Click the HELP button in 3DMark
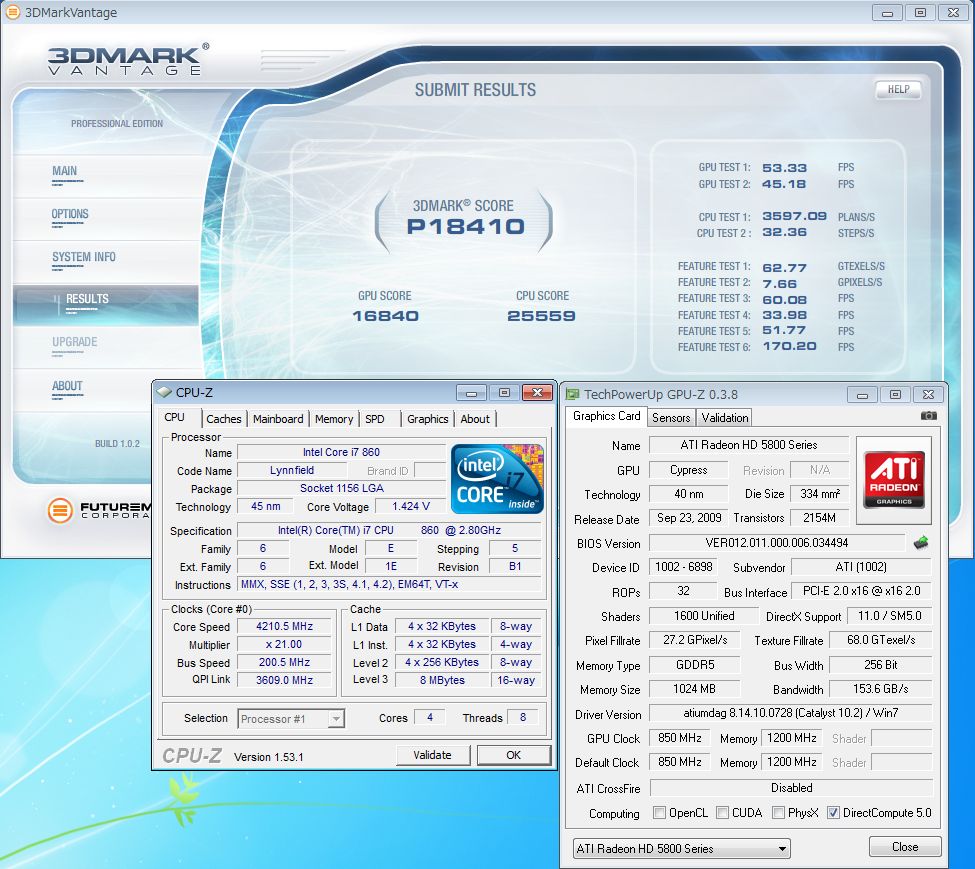Viewport: 975px width, 869px height. click(897, 89)
